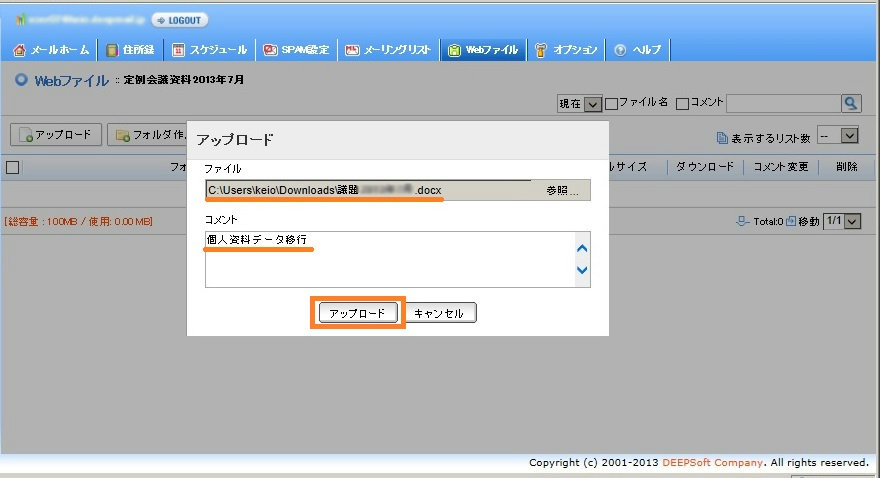Toggle the select-all checkbox in list header
The image size is (880, 478).
pos(12,167)
